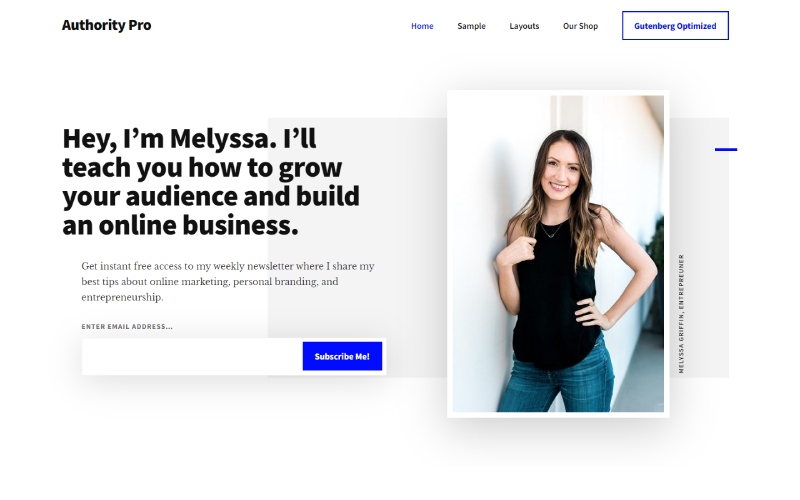This screenshot has height=500, width=800.
Task: Click the vertical Melyssa Griffin caption
Action: (x=681, y=314)
